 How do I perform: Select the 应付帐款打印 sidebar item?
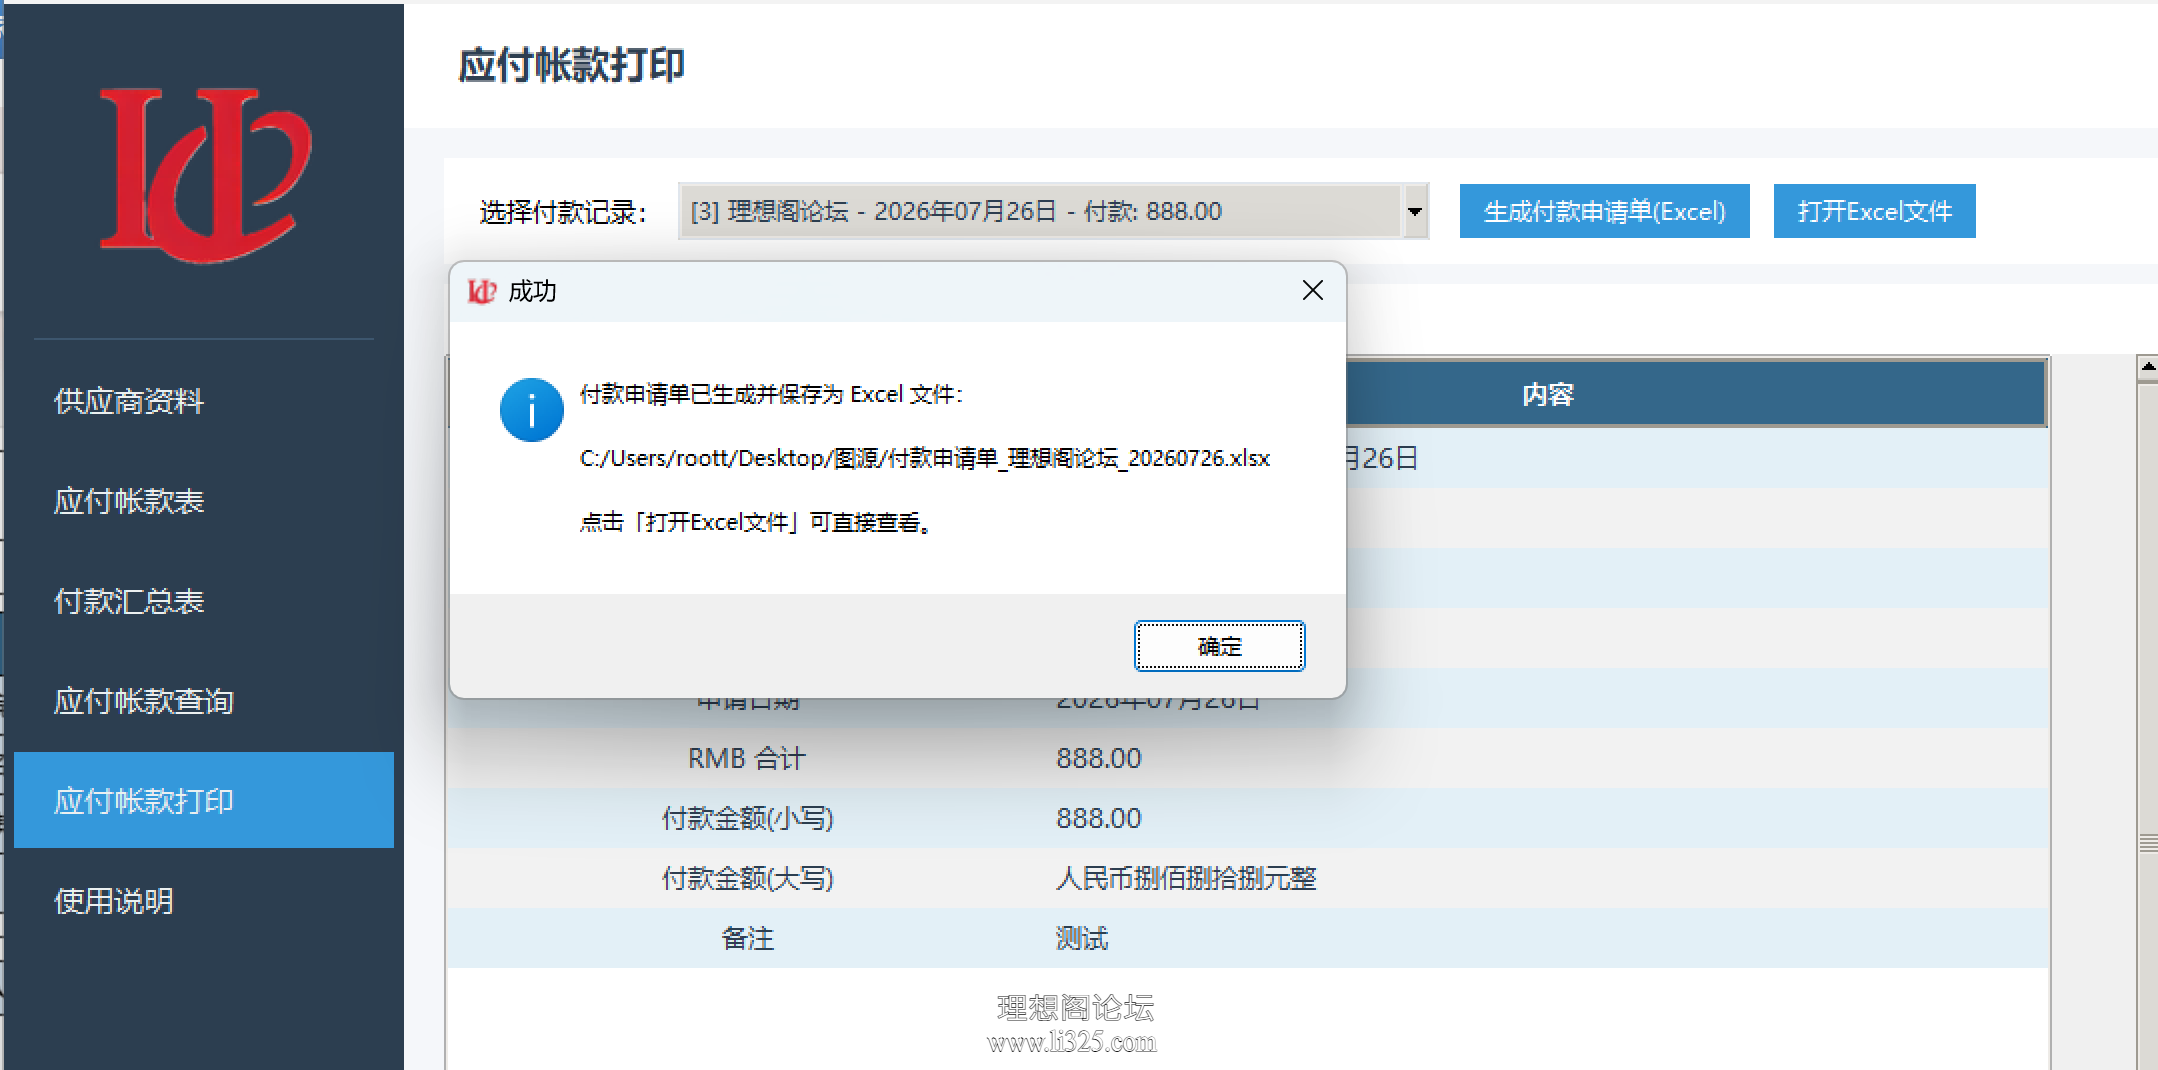pyautogui.click(x=204, y=800)
